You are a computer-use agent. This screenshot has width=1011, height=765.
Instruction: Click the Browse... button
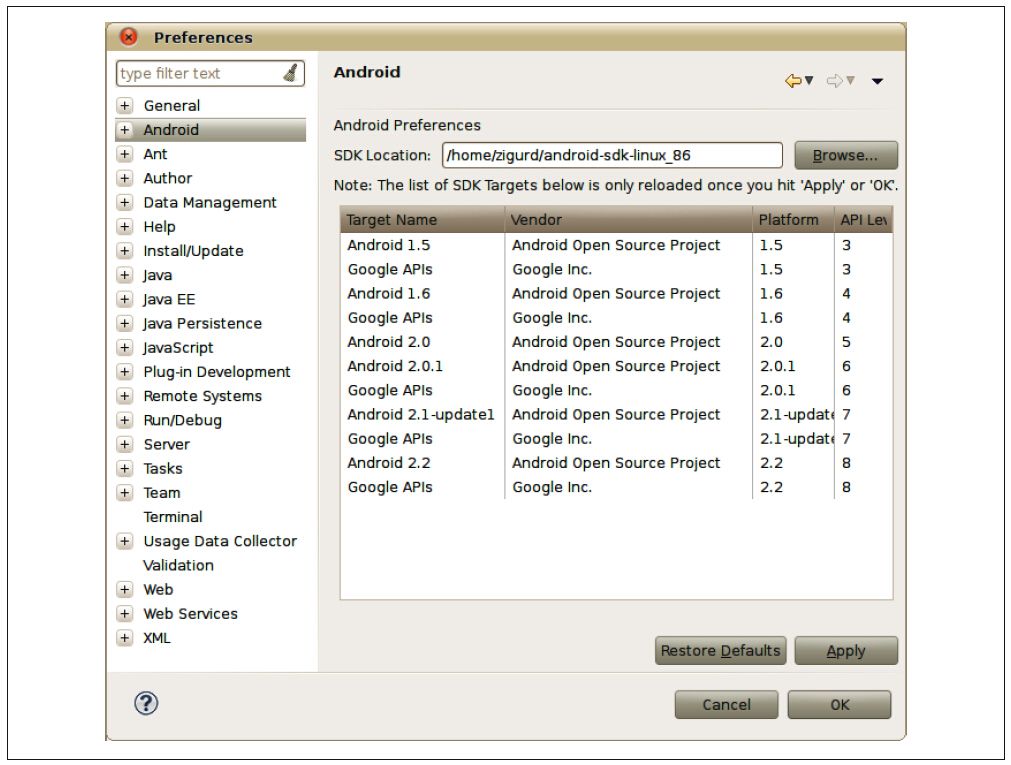(845, 155)
